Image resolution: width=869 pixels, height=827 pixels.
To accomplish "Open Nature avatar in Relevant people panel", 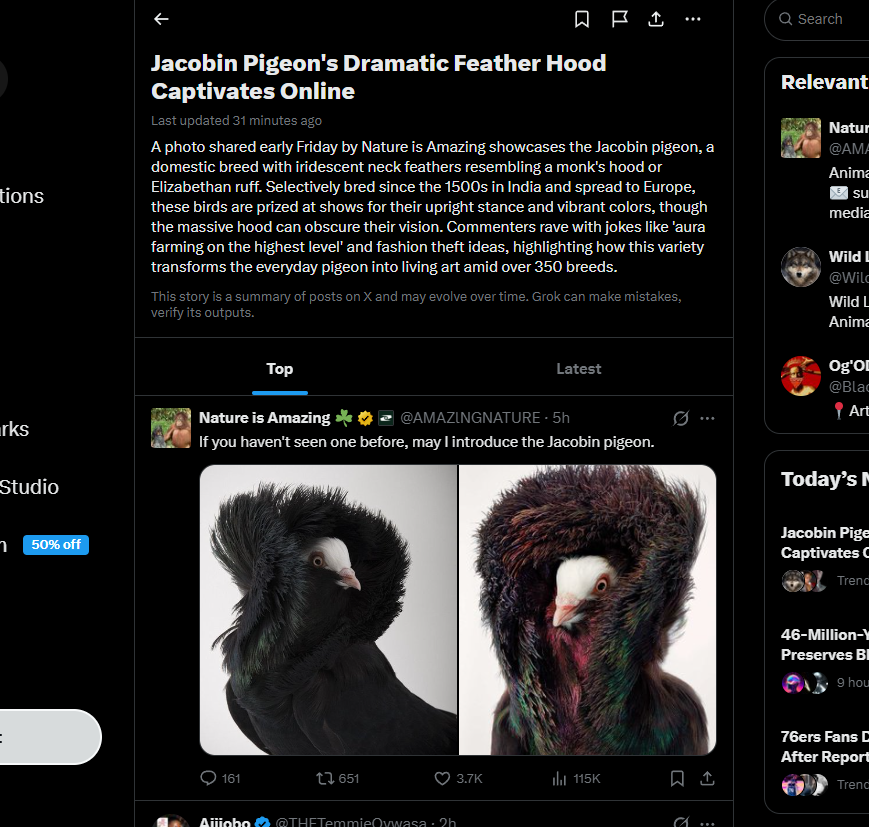I will click(x=800, y=138).
